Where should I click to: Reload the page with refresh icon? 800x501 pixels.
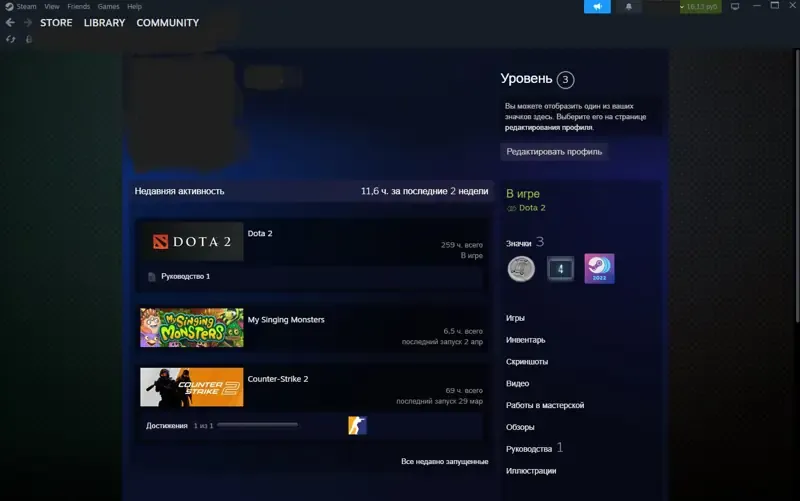tap(11, 39)
